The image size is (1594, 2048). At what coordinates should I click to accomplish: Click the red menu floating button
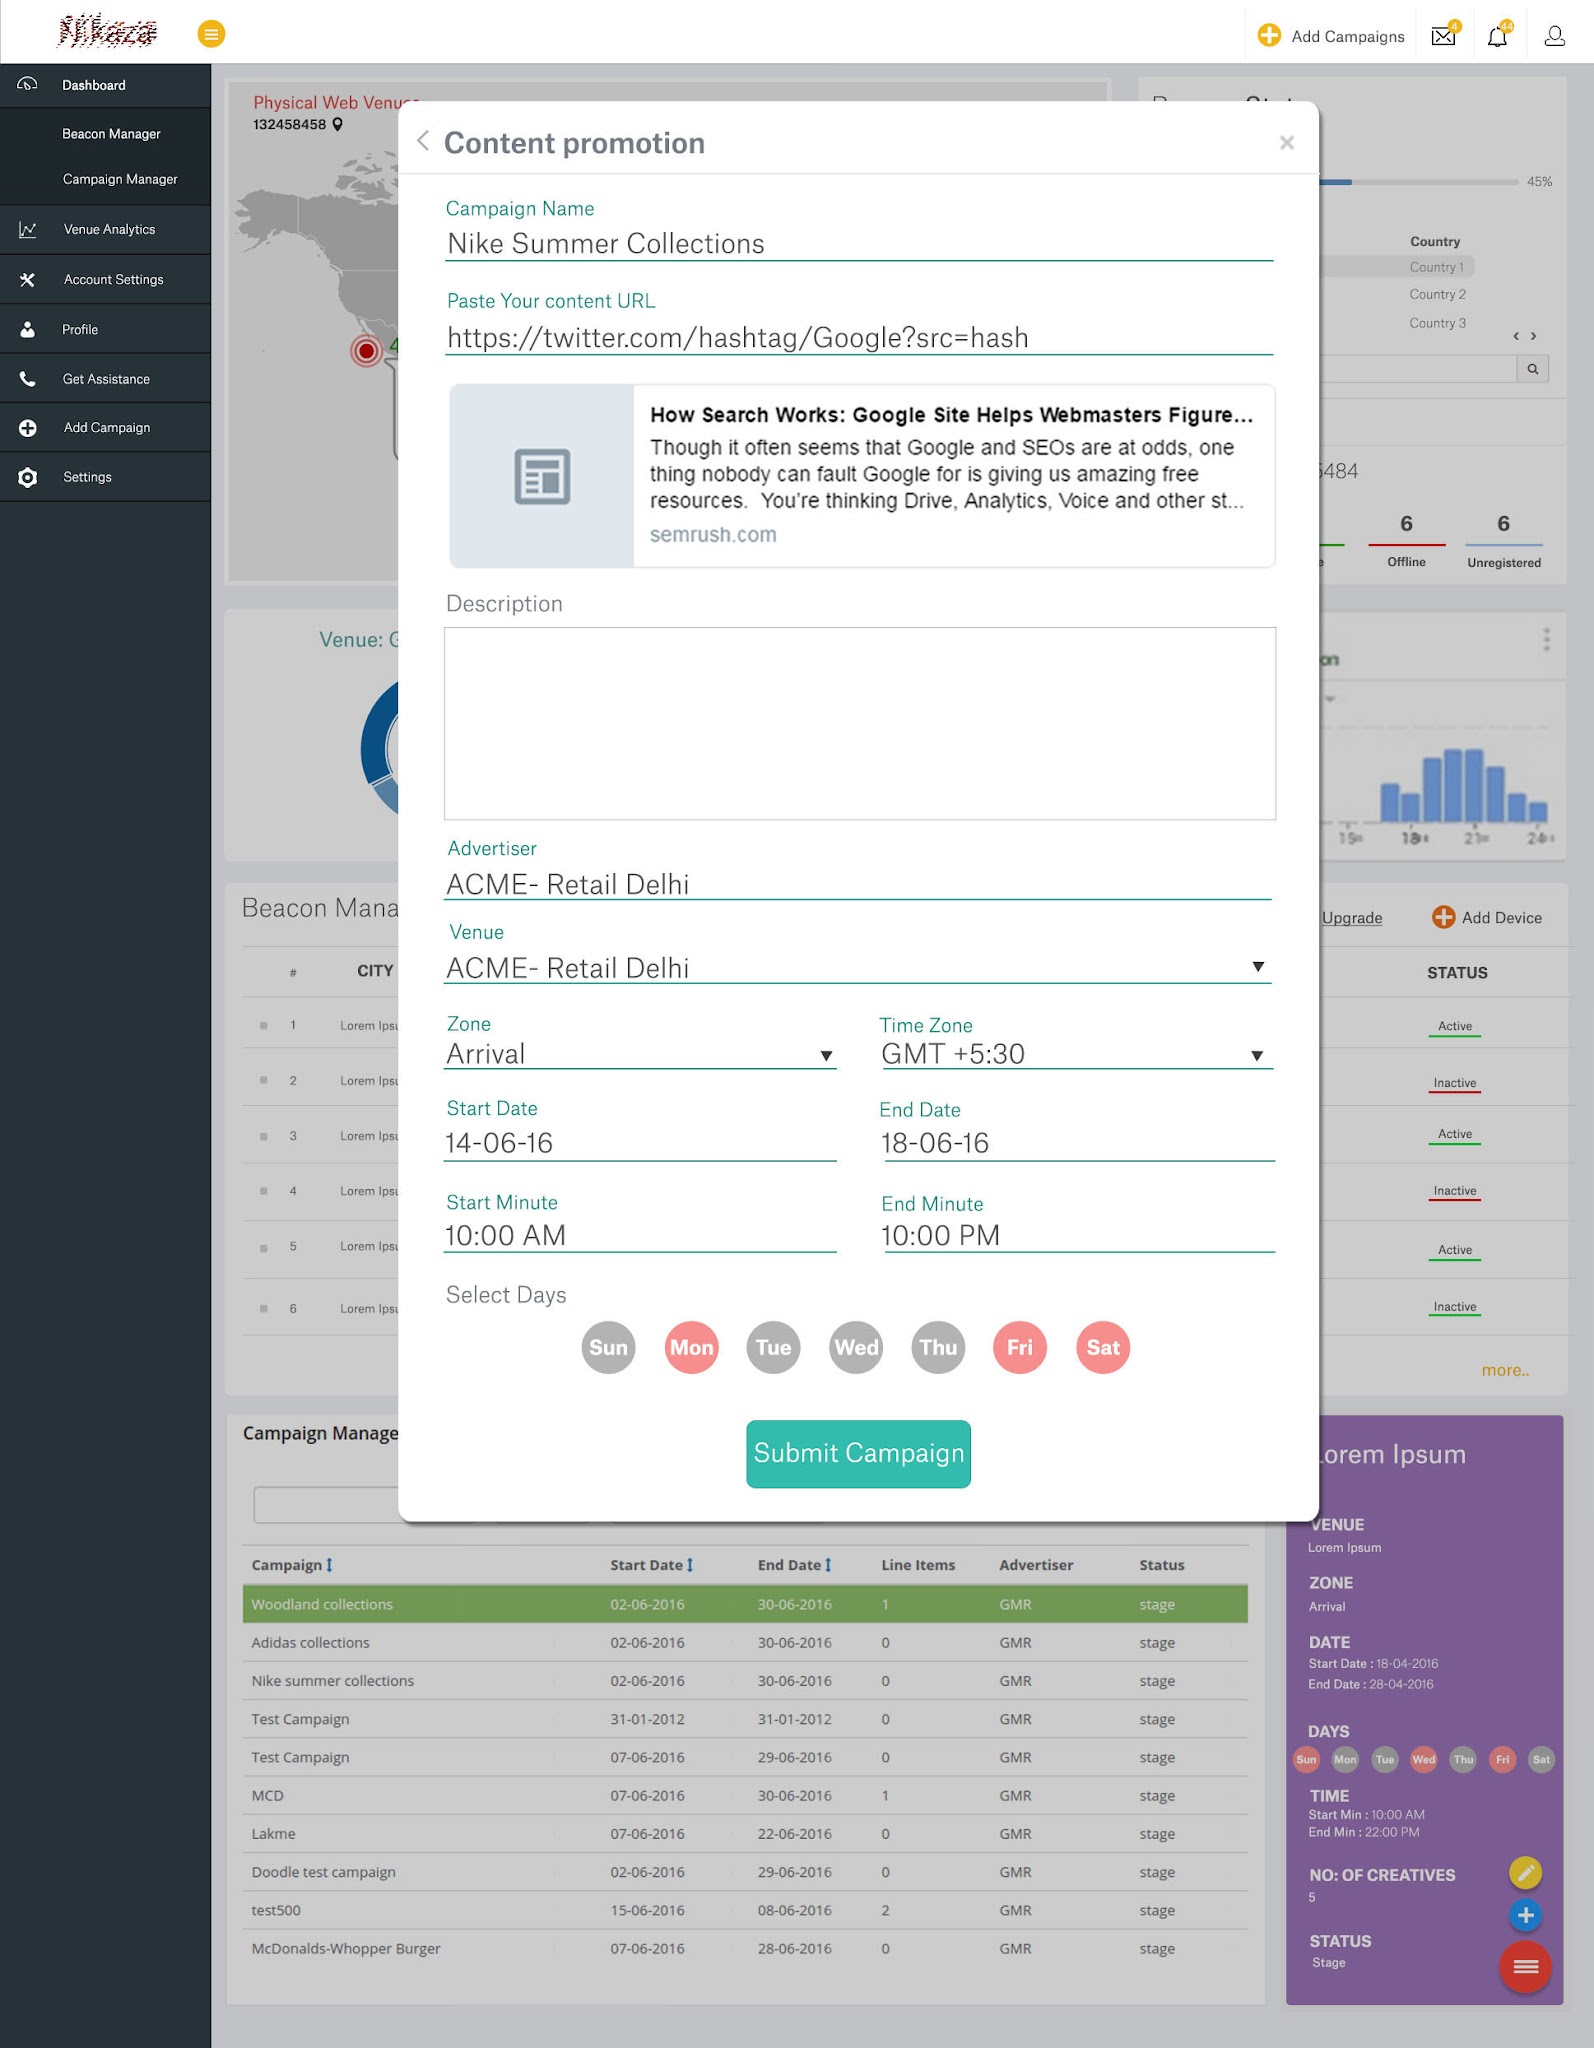click(1525, 1967)
